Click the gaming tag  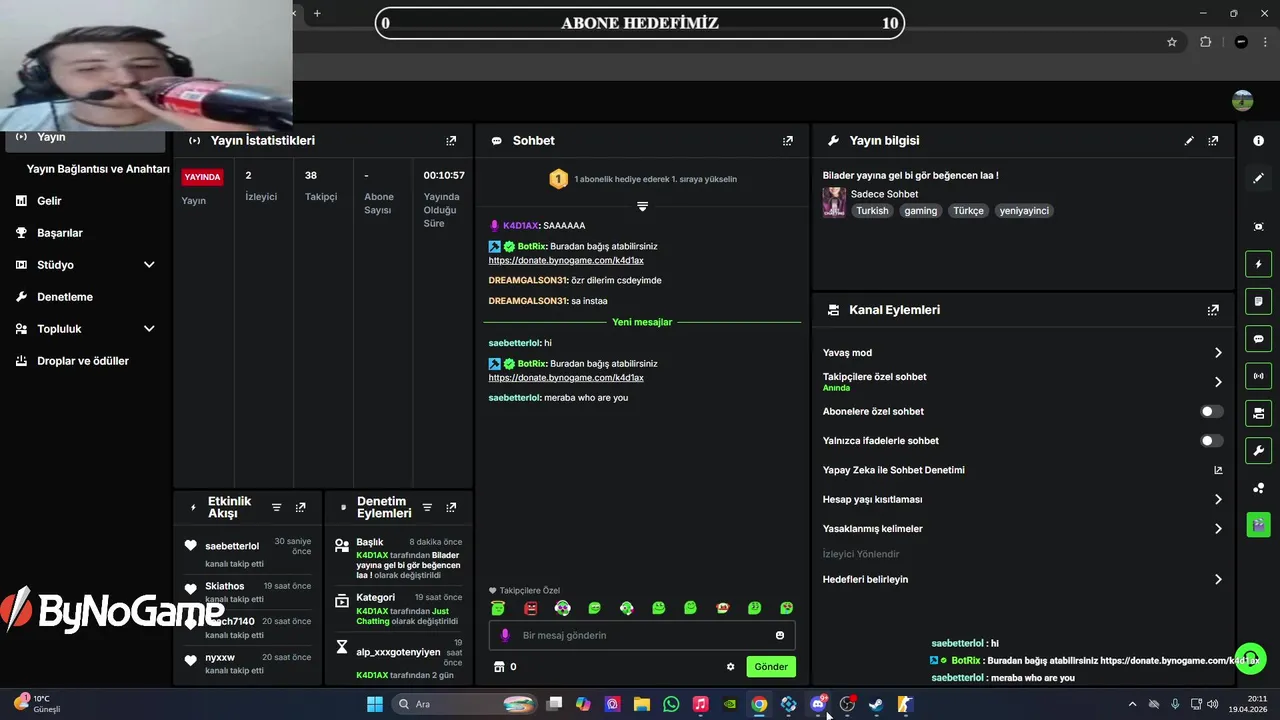tap(921, 211)
